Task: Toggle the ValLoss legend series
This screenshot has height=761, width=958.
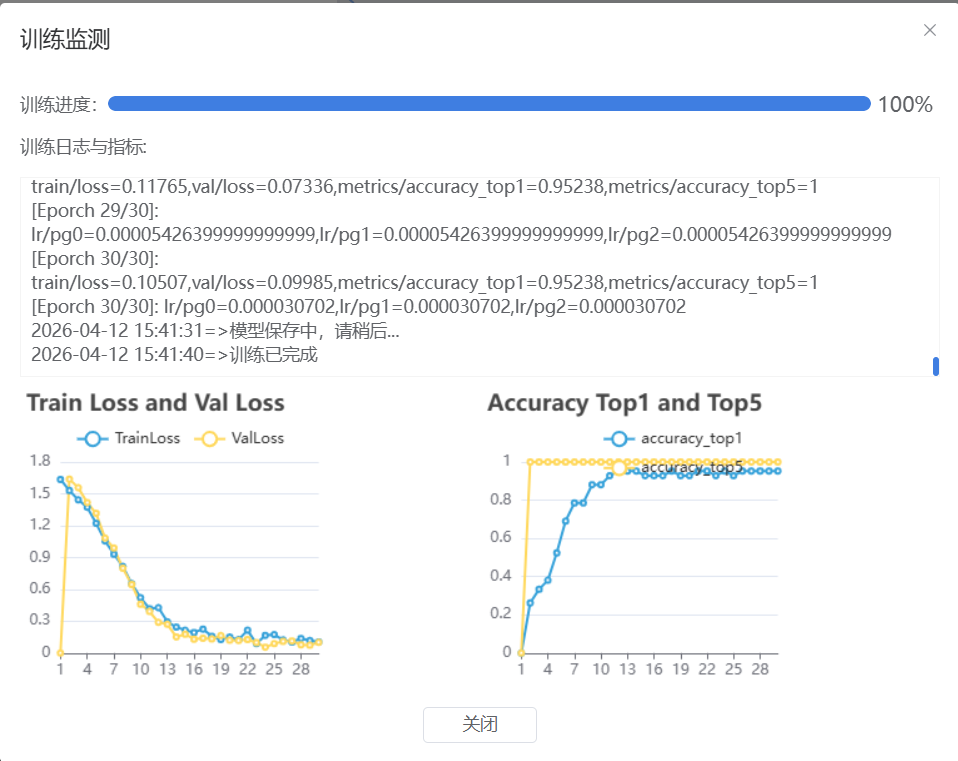Action: tap(244, 438)
